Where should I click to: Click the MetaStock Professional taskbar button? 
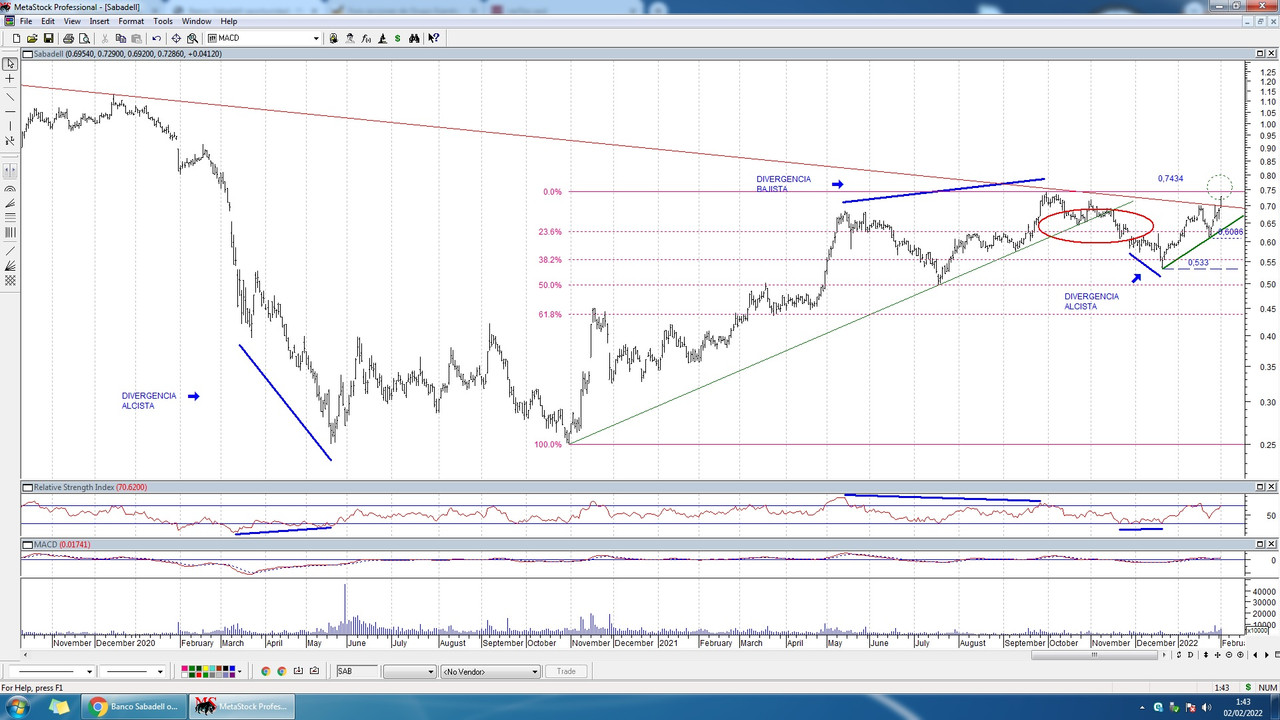point(240,707)
